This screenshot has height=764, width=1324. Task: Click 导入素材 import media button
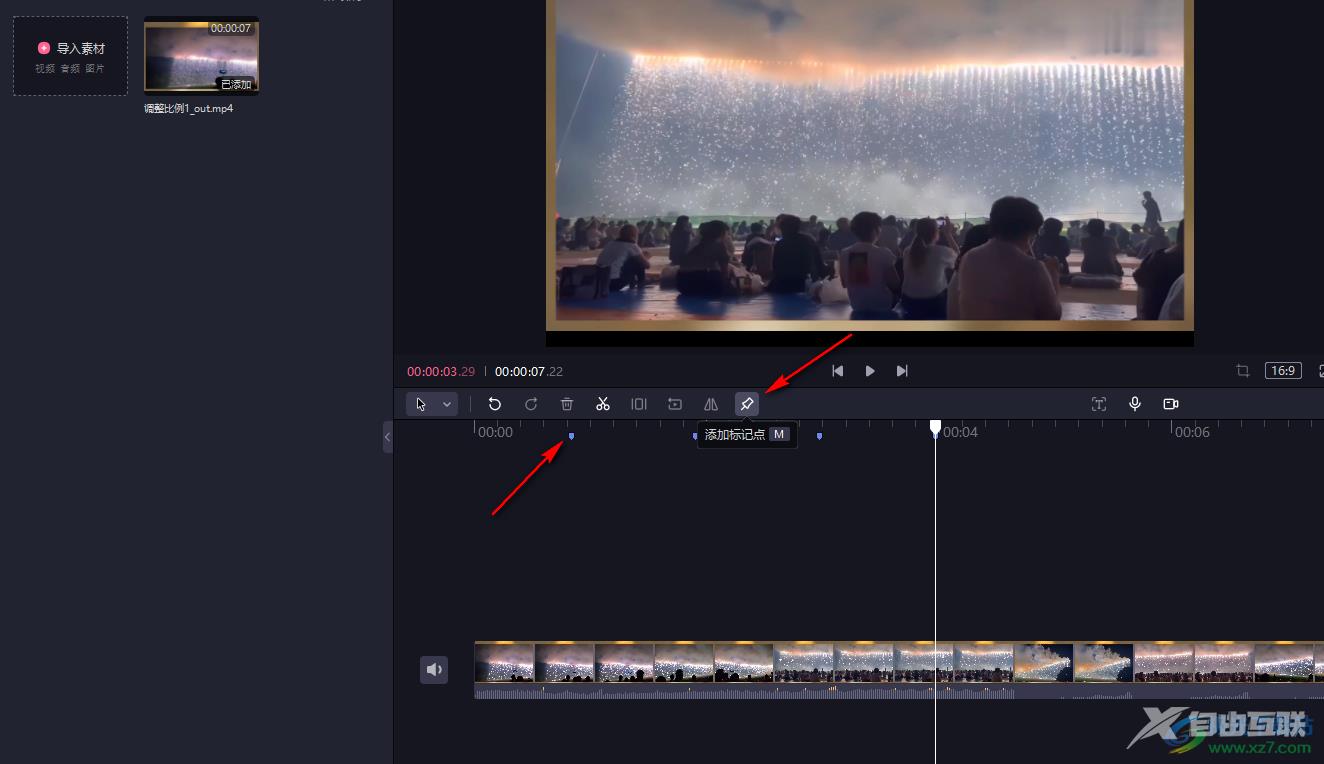[70, 56]
